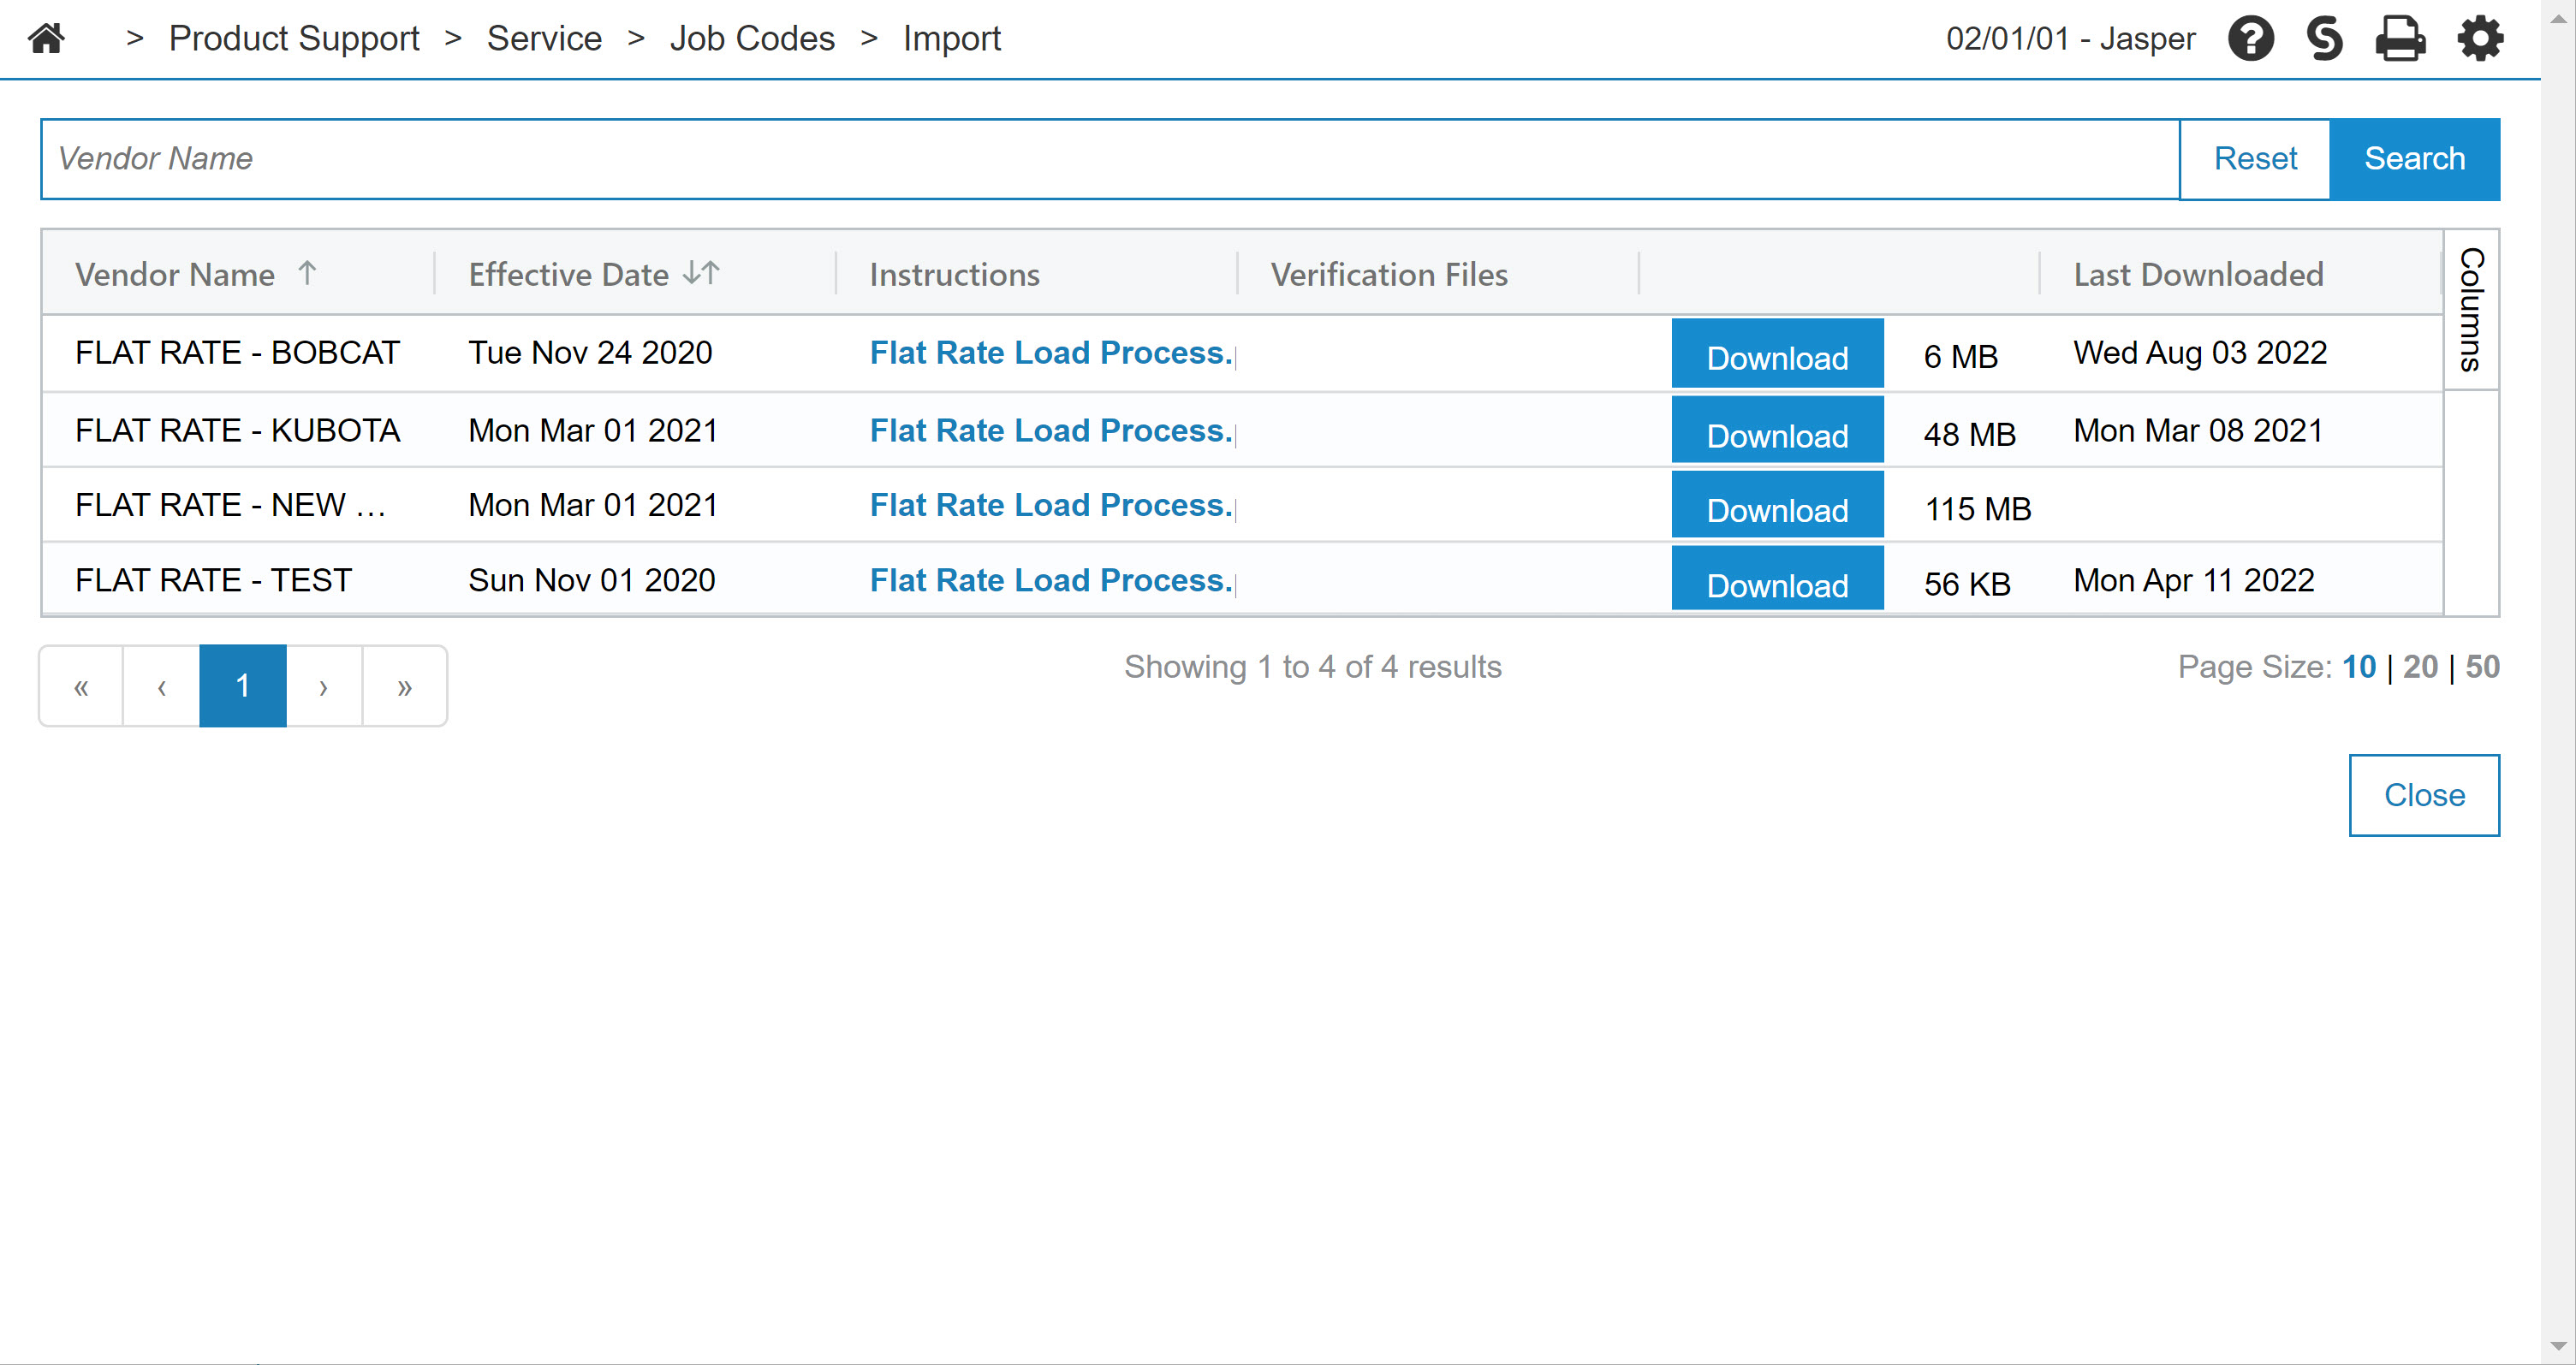
Task: Open Flat Rate Load Process link for BOBCAT
Action: click(1051, 353)
